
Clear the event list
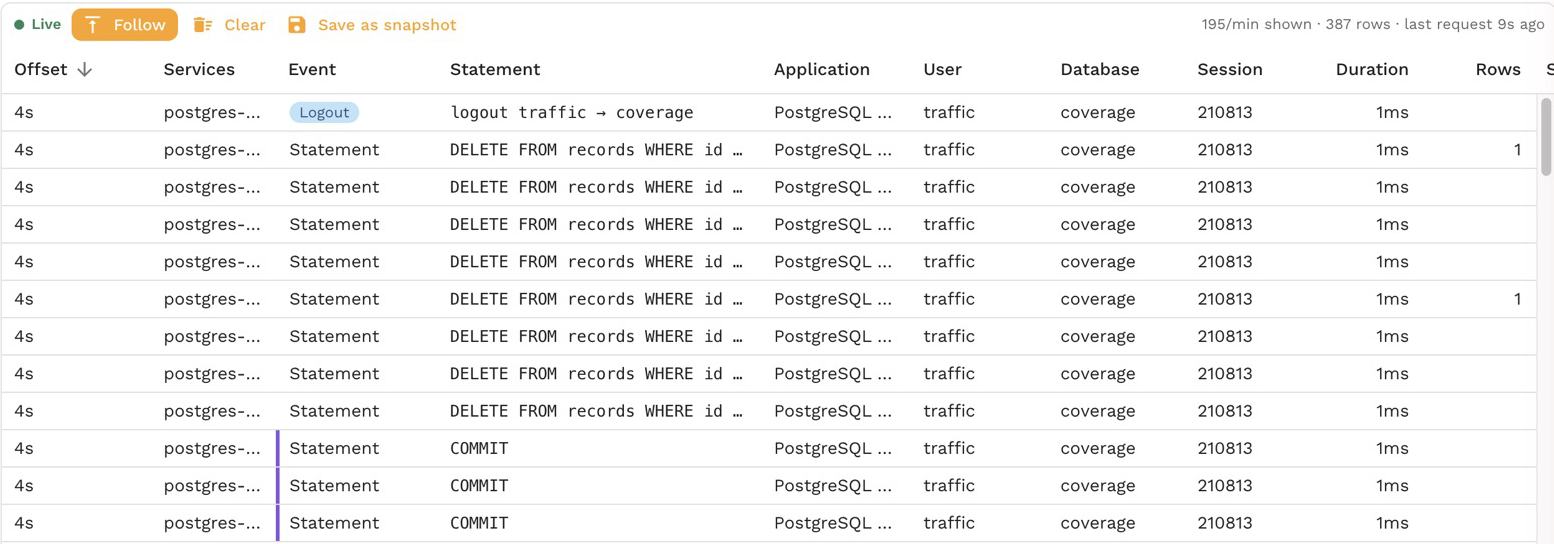click(x=229, y=25)
